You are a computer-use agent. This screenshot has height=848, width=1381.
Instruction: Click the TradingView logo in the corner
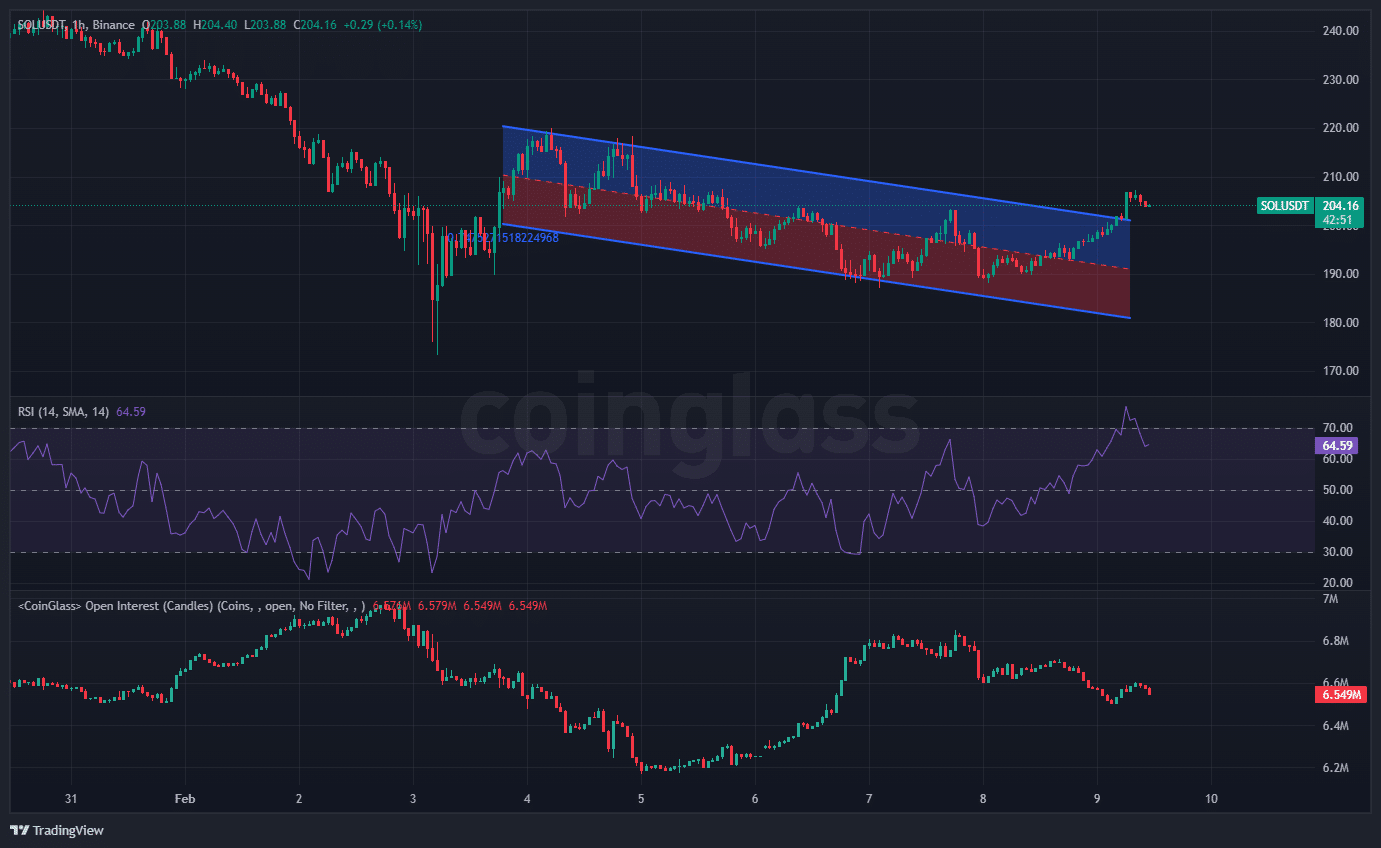pyautogui.click(x=57, y=830)
